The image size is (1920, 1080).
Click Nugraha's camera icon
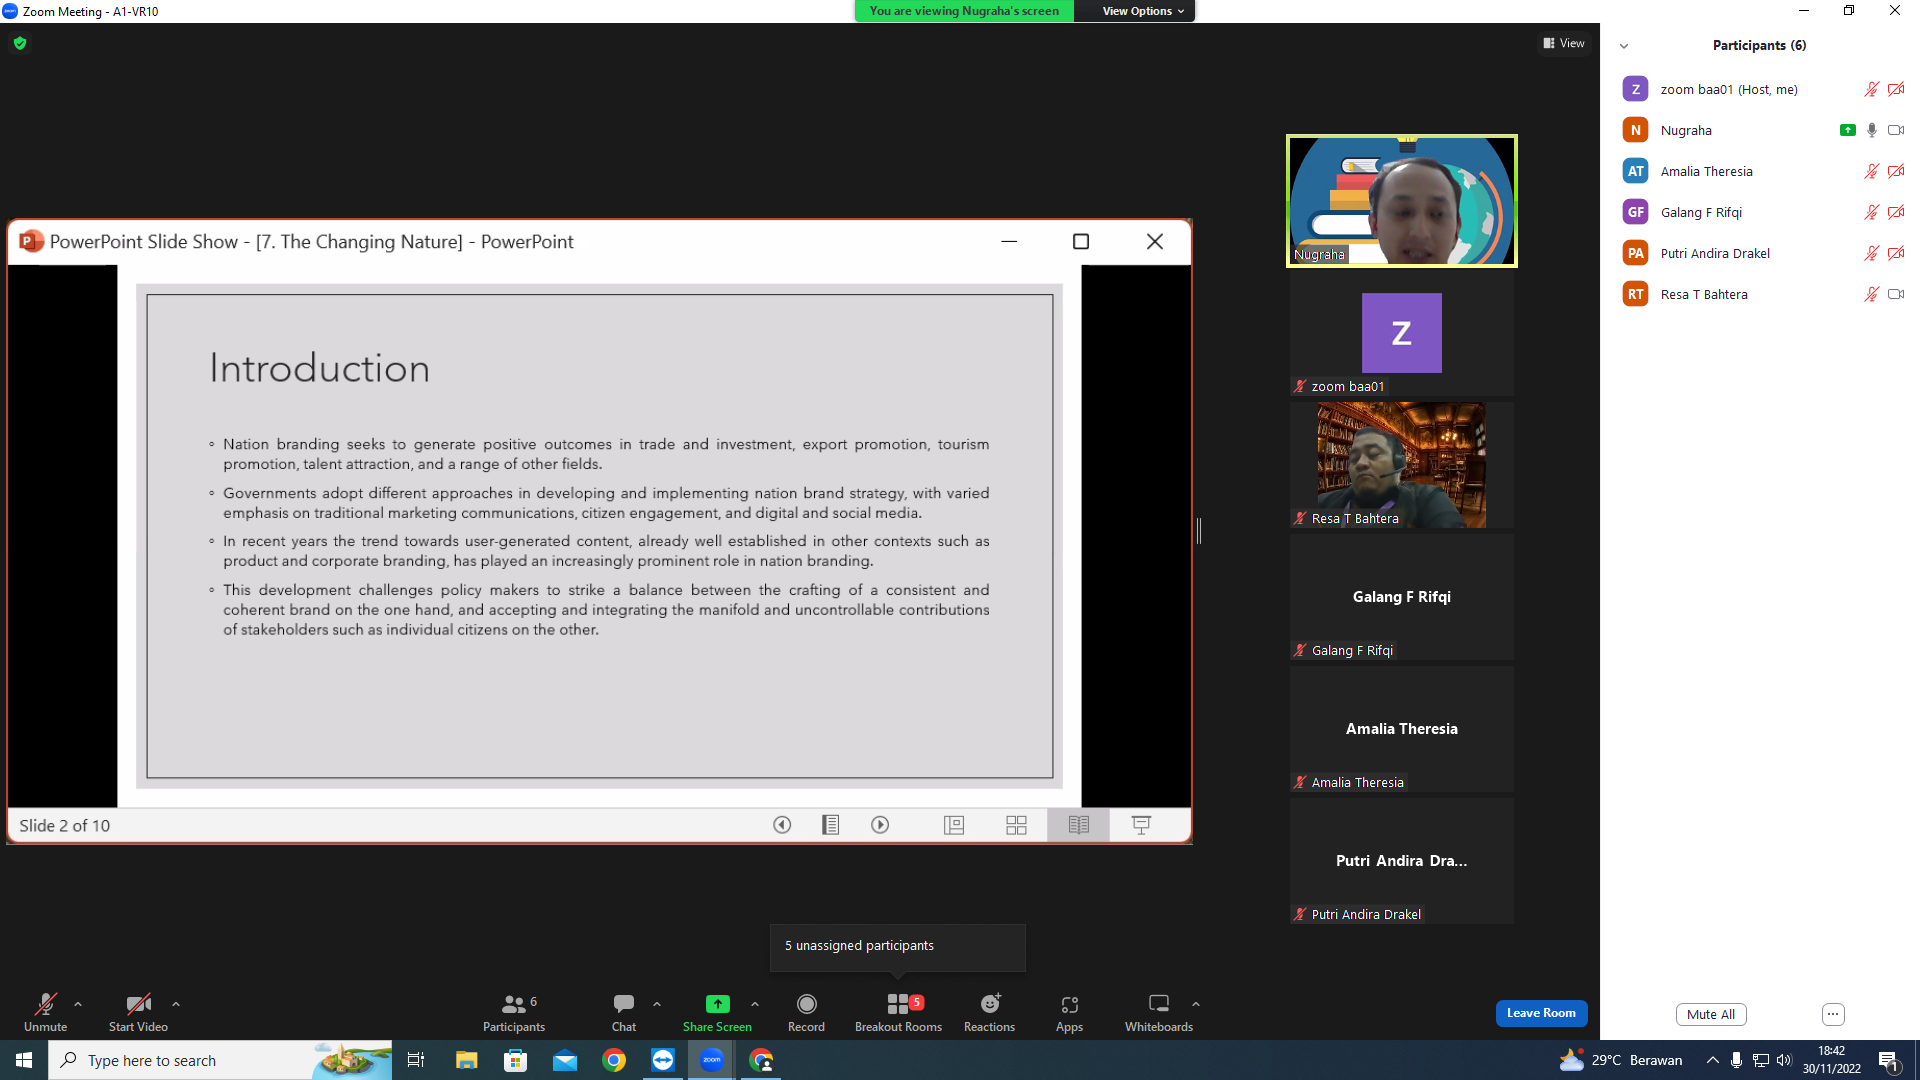click(1896, 130)
